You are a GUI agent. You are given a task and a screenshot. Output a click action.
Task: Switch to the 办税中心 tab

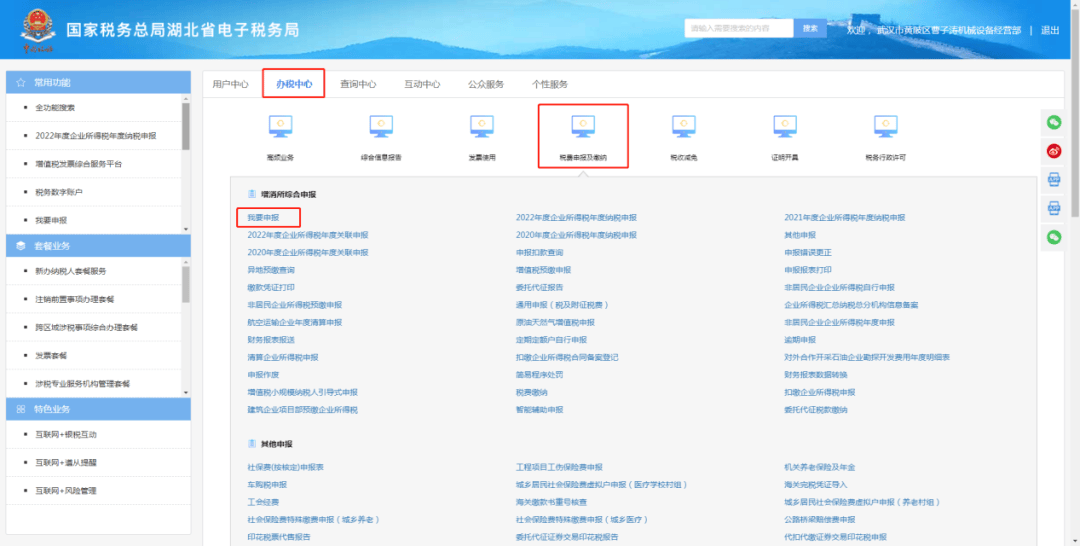point(294,84)
